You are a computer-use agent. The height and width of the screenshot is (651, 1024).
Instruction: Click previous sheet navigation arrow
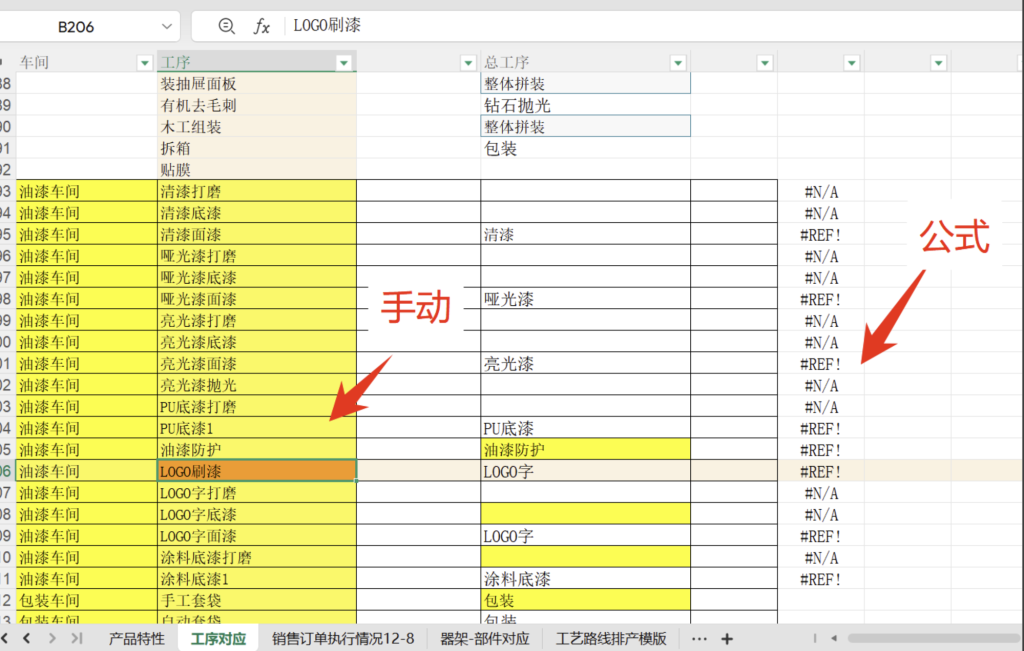tap(27, 639)
